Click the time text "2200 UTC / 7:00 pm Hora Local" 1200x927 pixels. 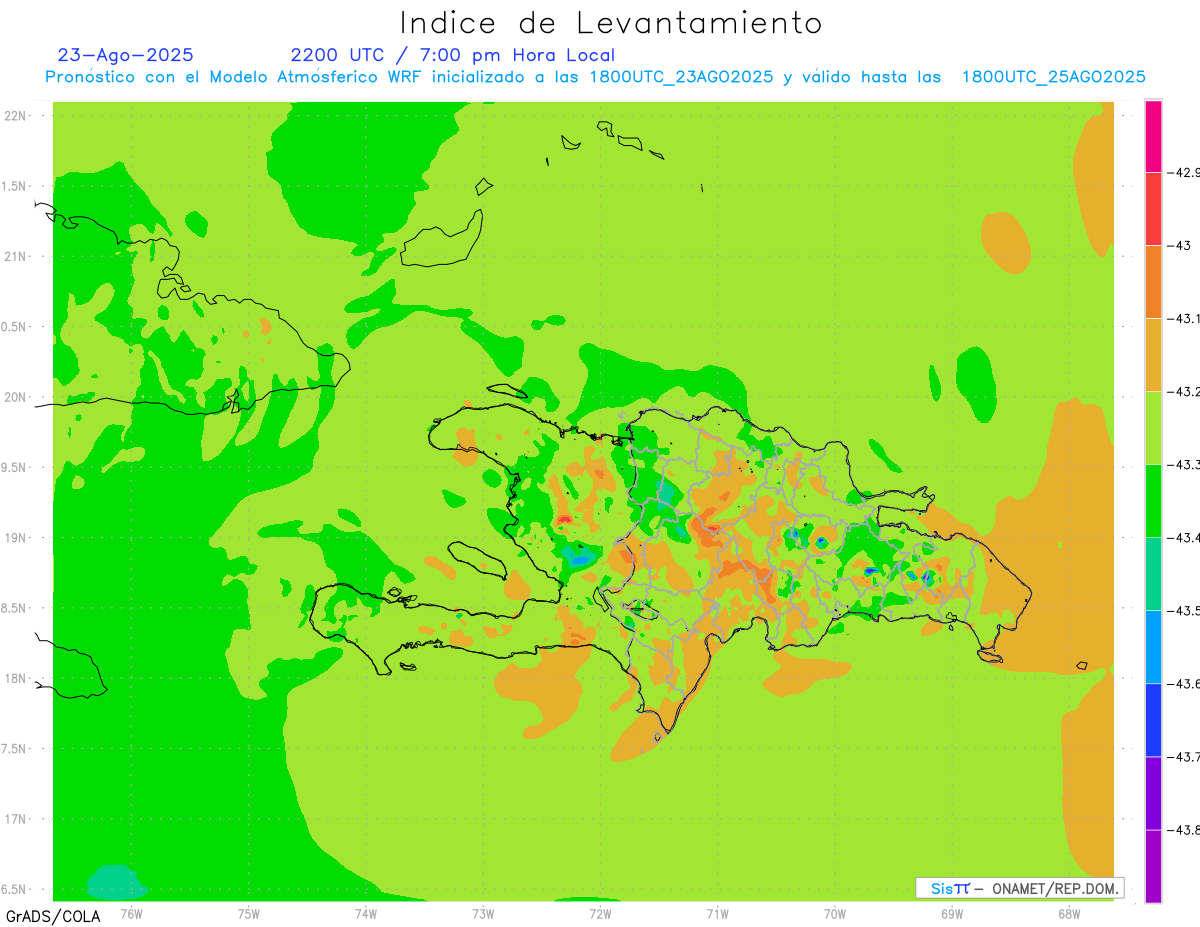coord(453,55)
